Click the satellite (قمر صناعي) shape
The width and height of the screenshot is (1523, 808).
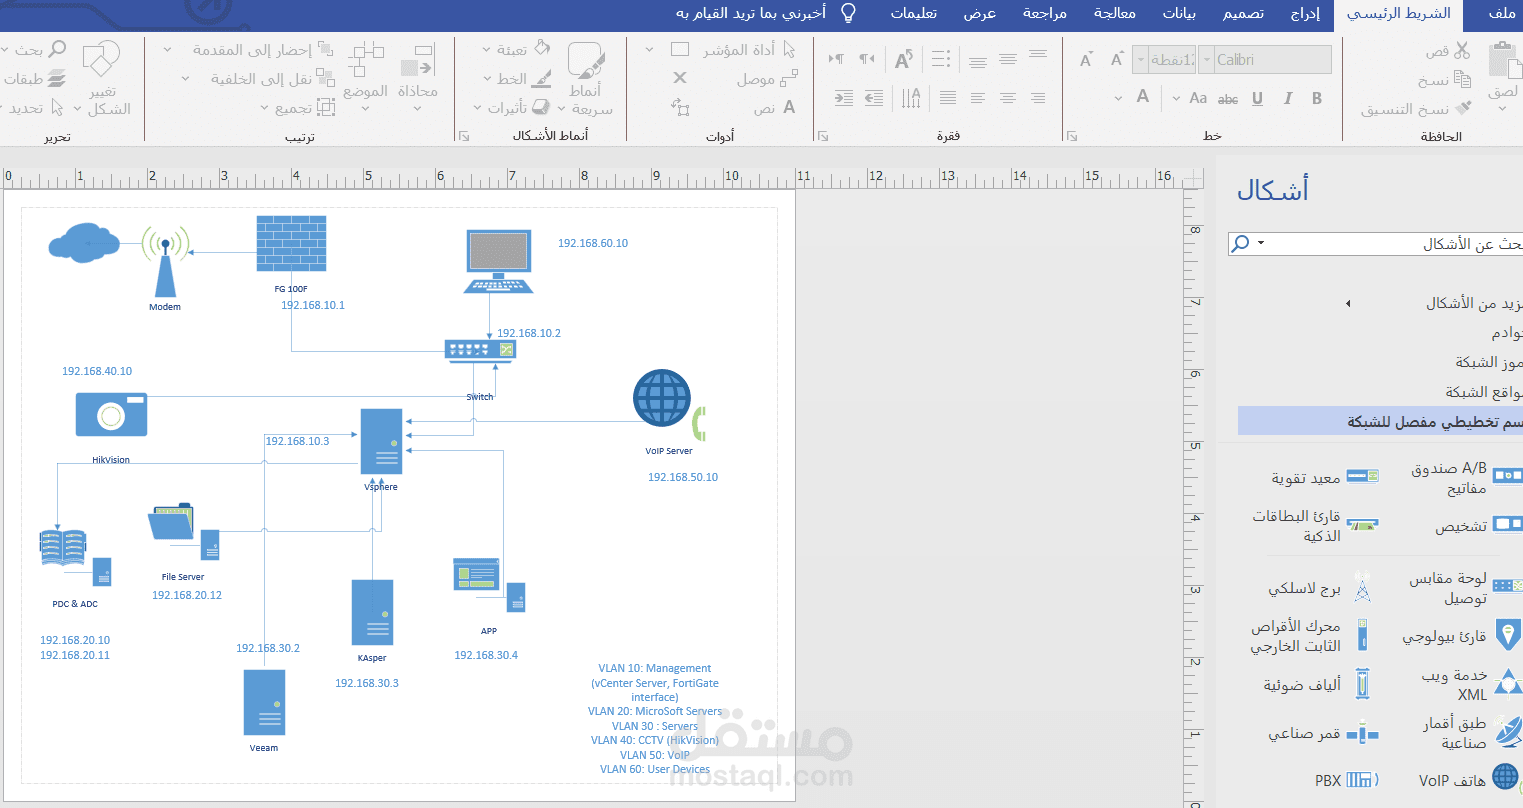(x=1362, y=733)
